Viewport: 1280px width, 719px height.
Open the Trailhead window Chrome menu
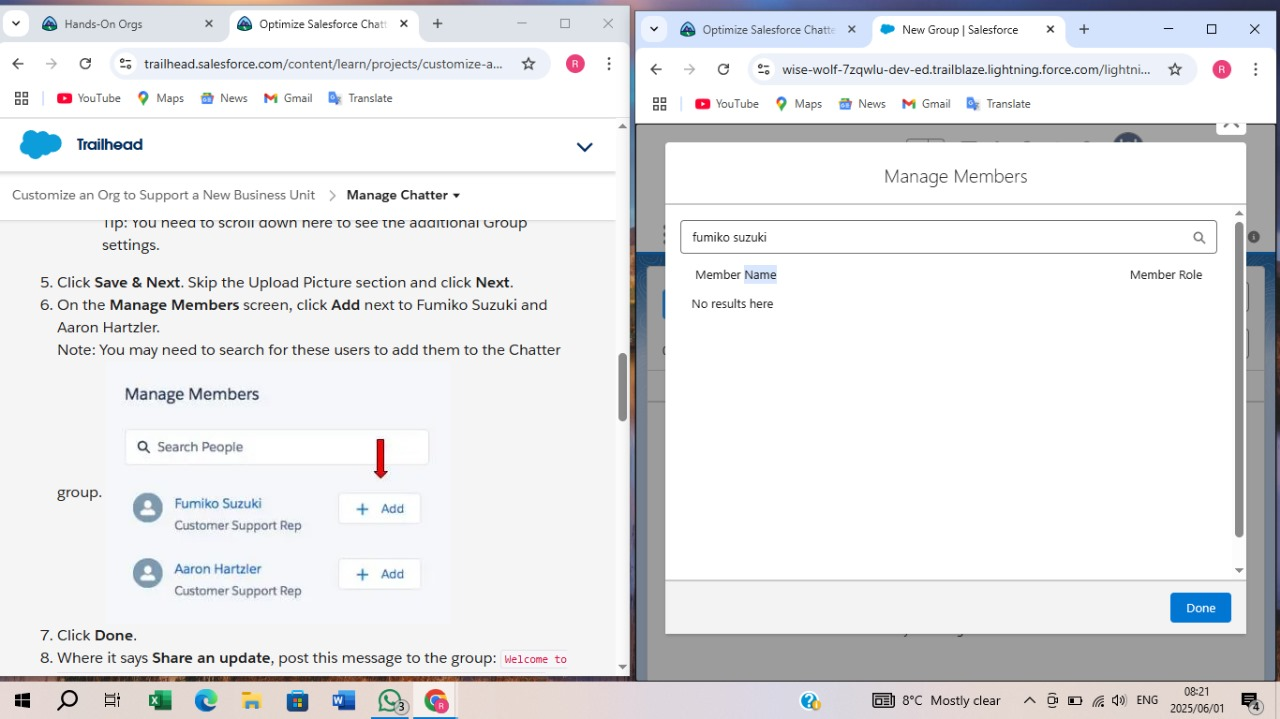[x=608, y=63]
